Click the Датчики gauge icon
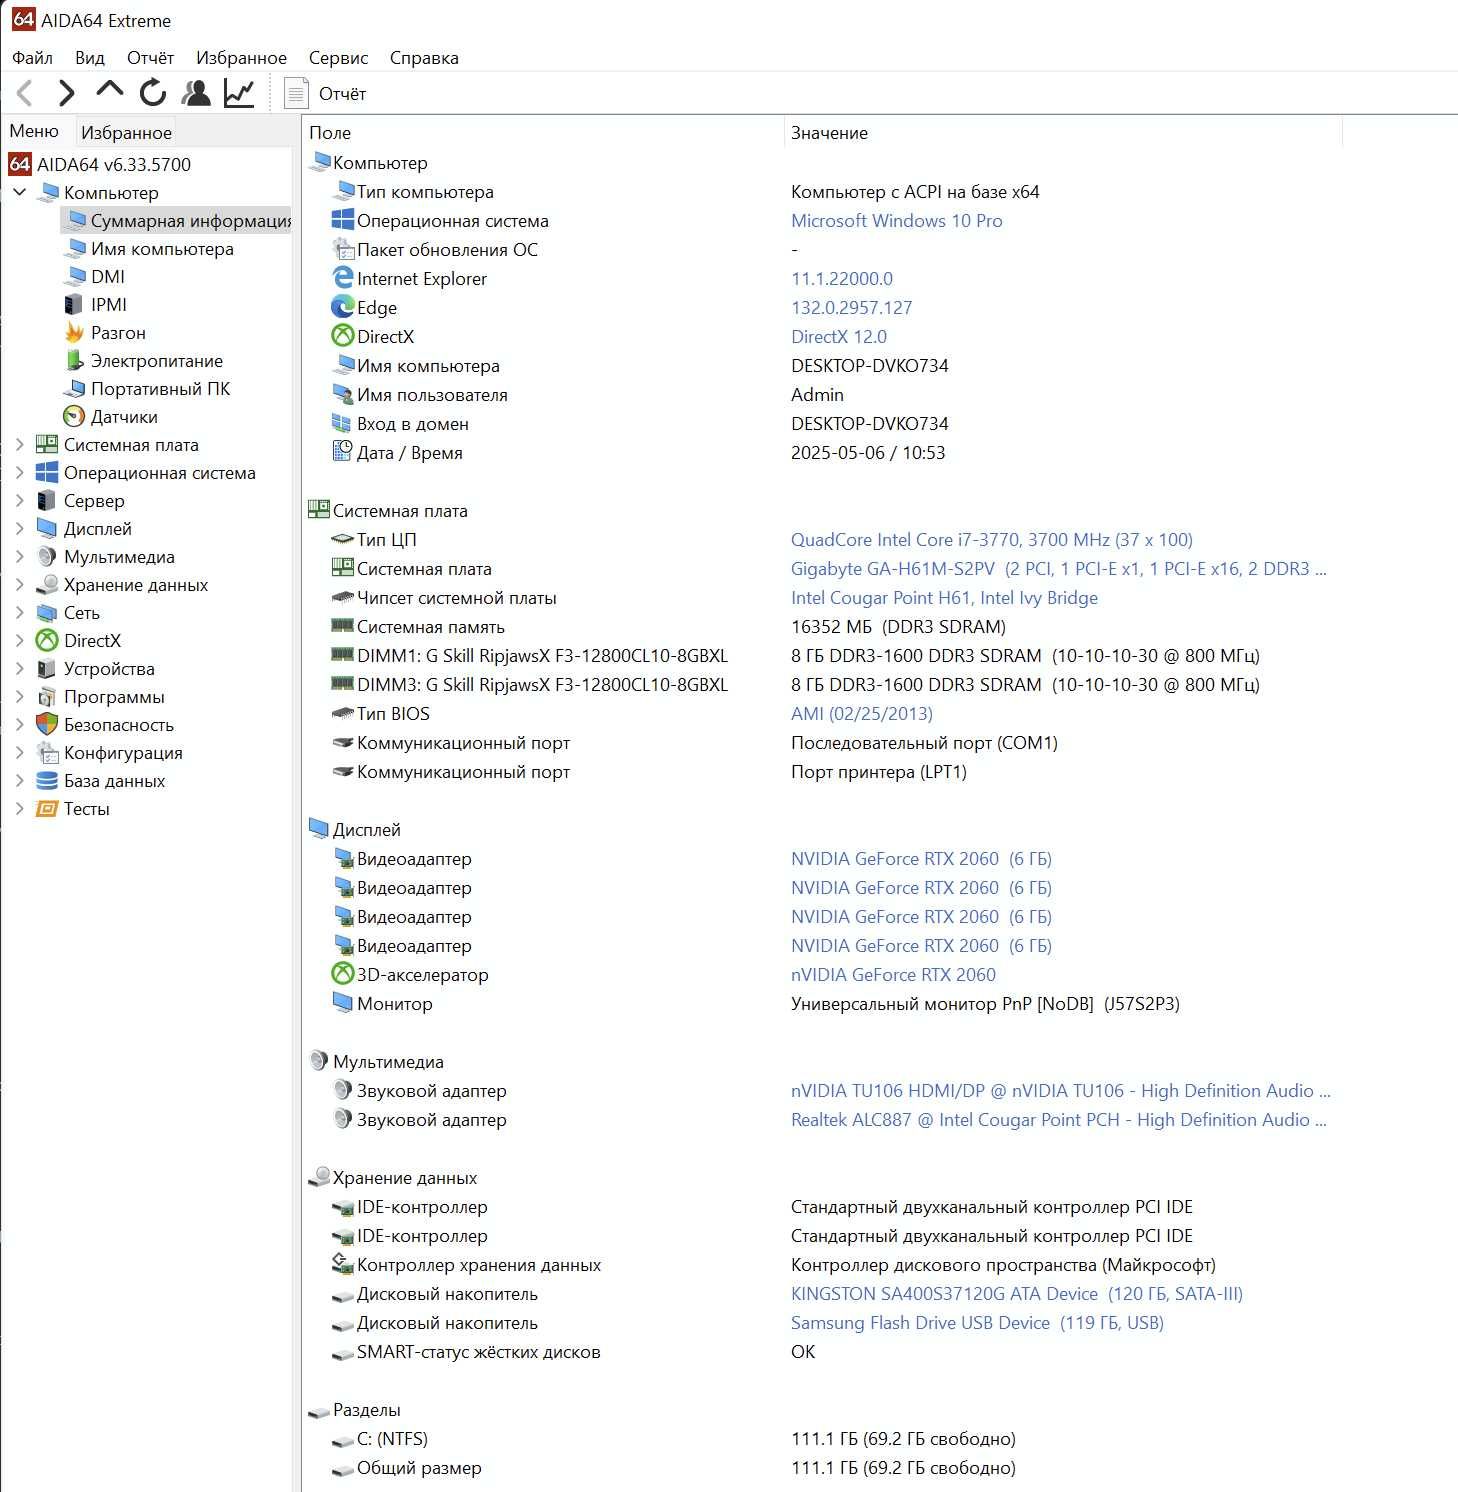This screenshot has width=1458, height=1492. pos(74,416)
